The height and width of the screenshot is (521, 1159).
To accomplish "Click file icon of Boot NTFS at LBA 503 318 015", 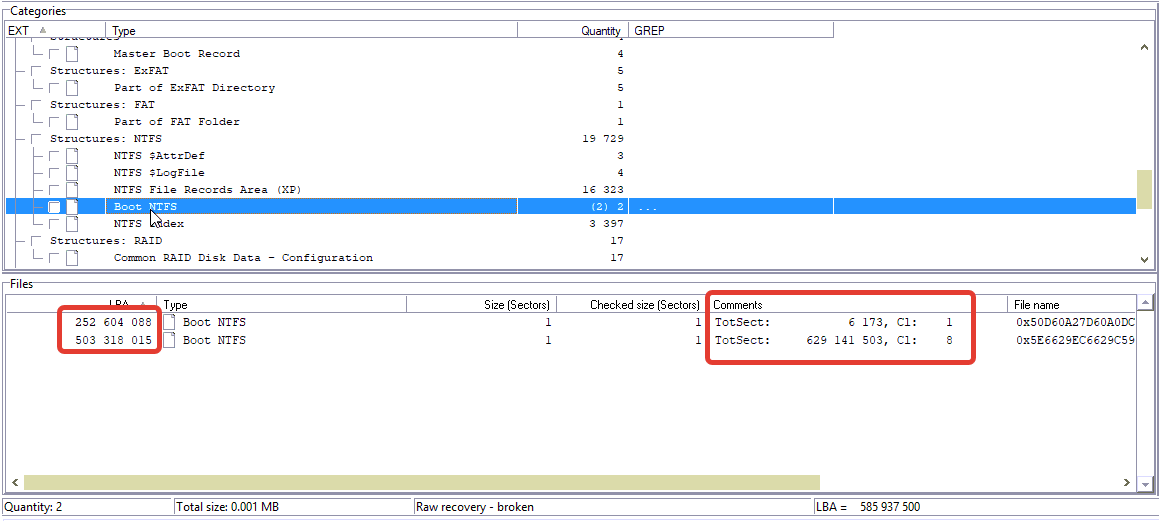I will coord(170,341).
